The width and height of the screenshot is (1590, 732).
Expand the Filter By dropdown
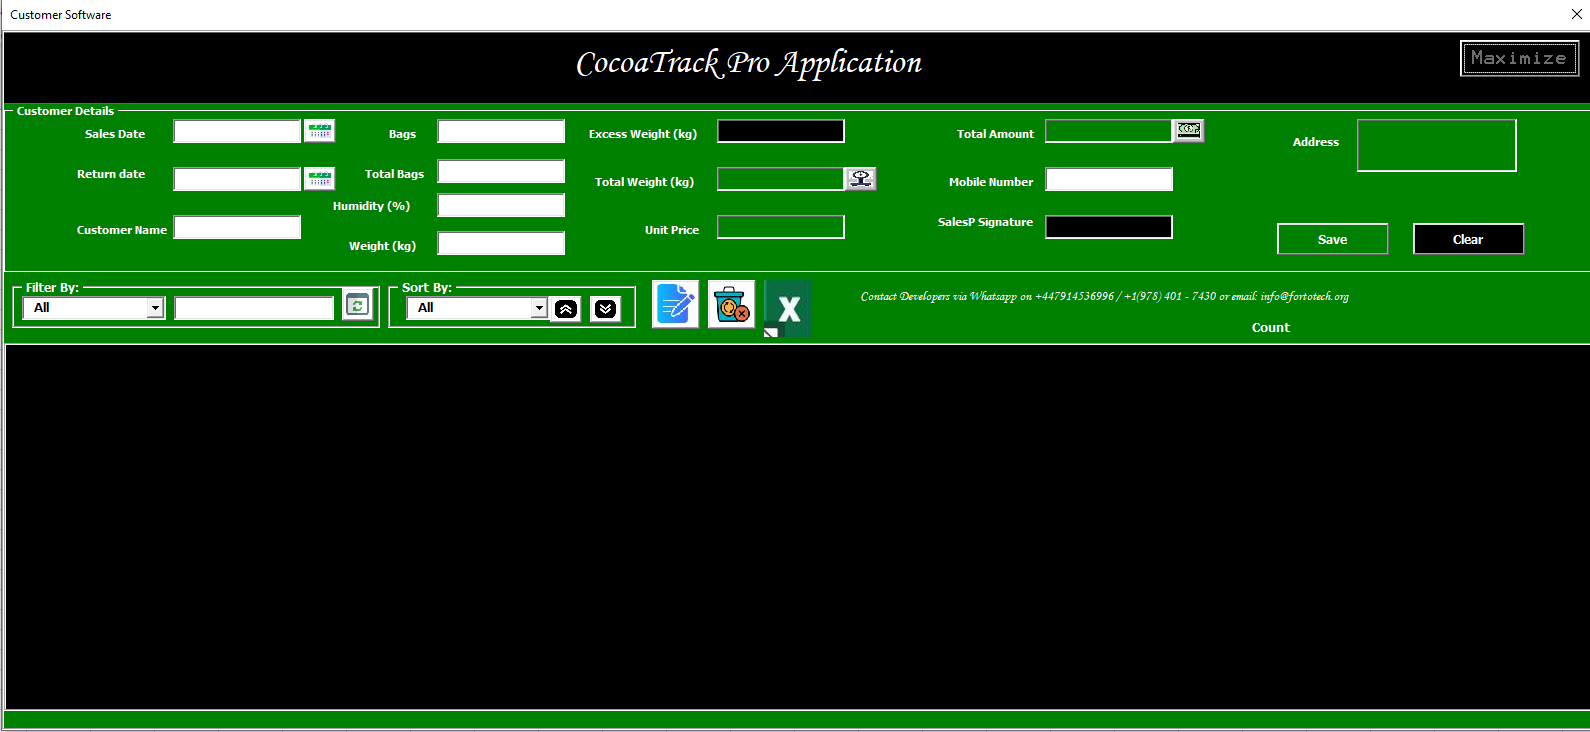(x=155, y=308)
